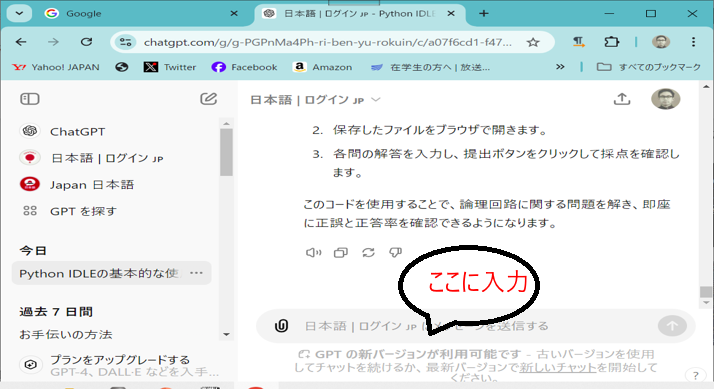Reload the current page

click(86, 42)
